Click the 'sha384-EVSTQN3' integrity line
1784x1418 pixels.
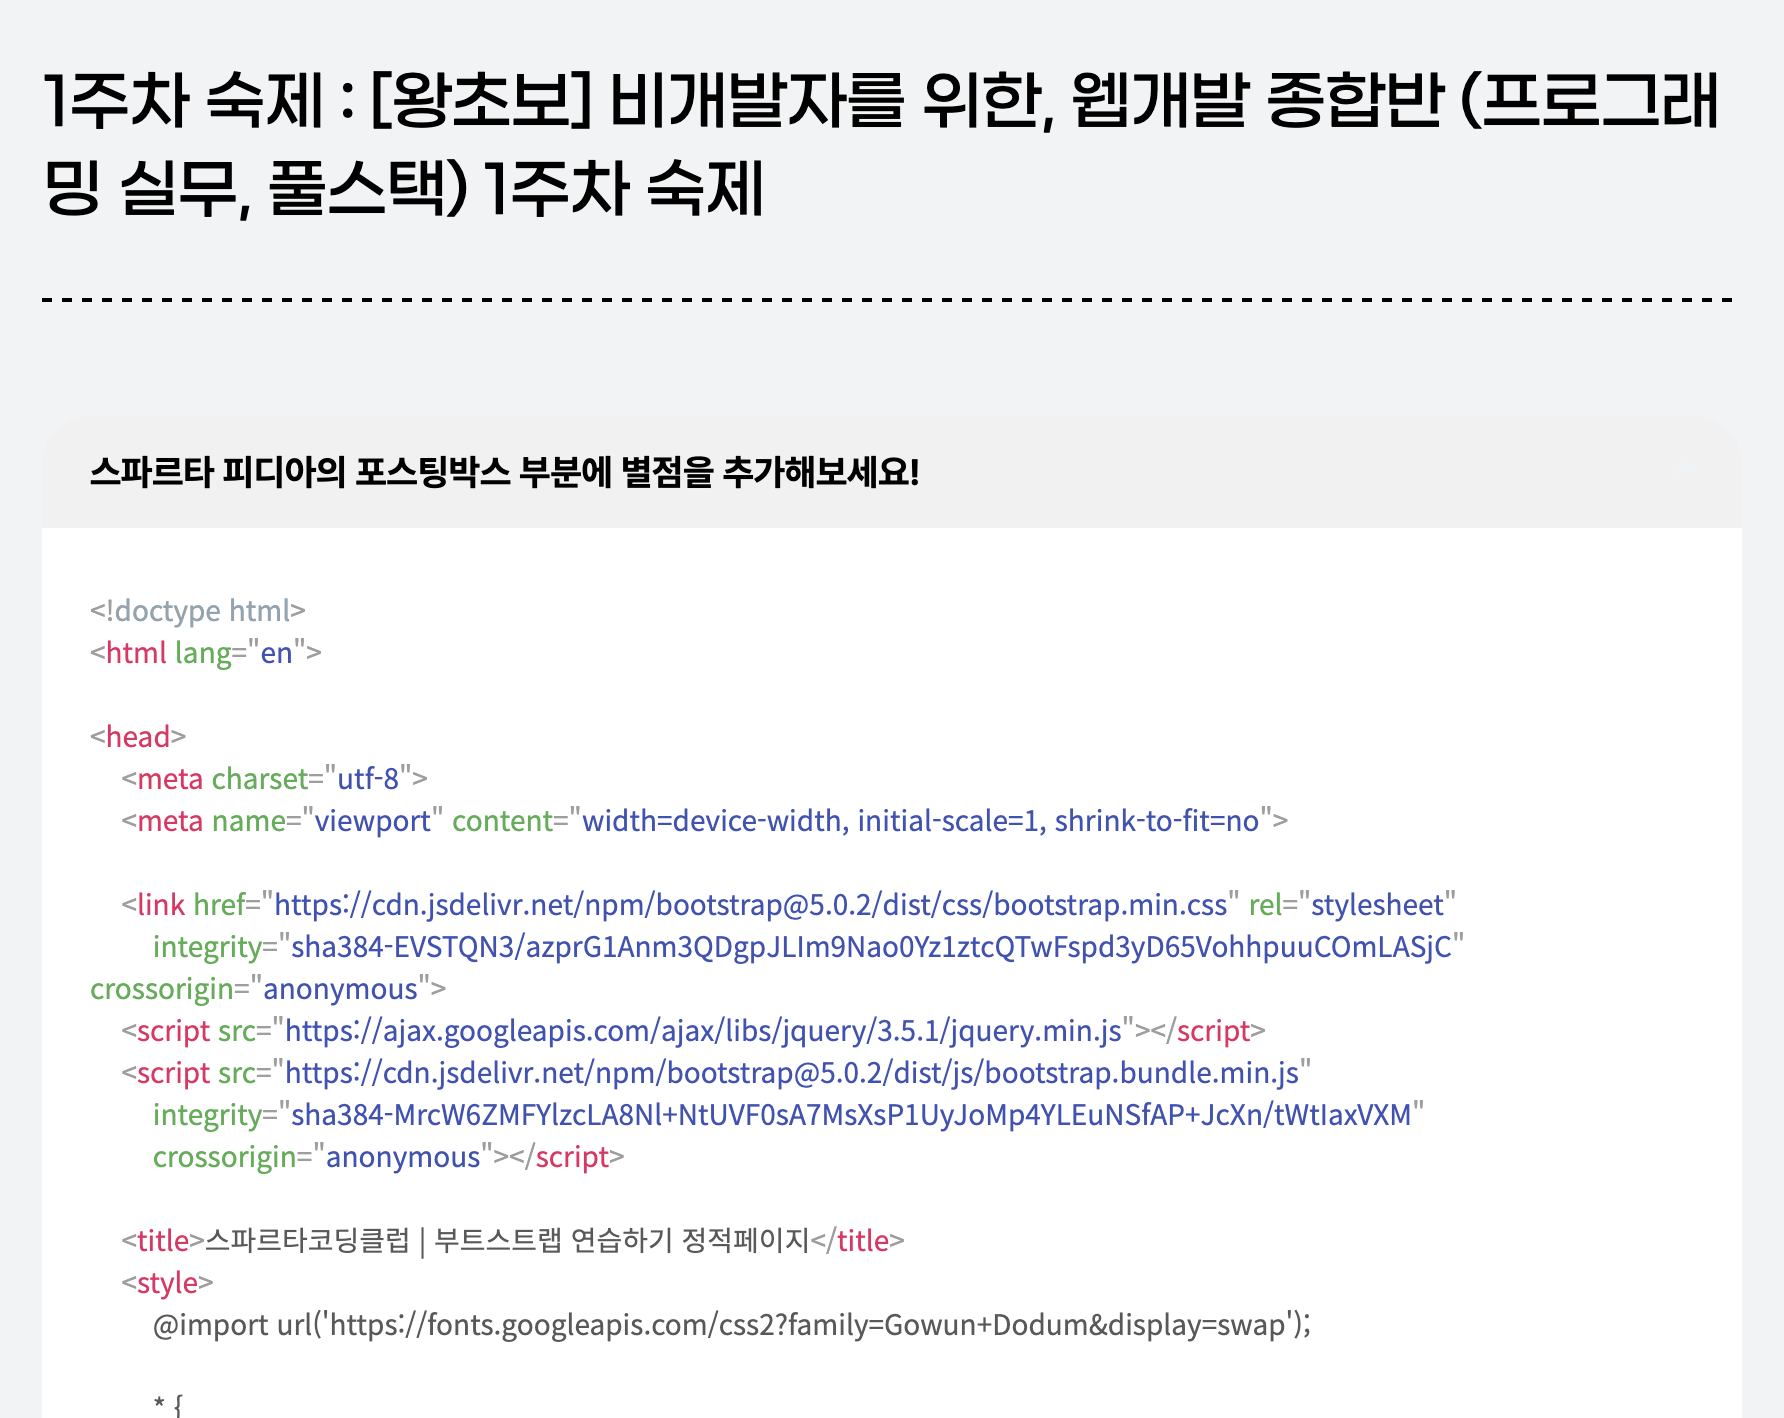(808, 946)
